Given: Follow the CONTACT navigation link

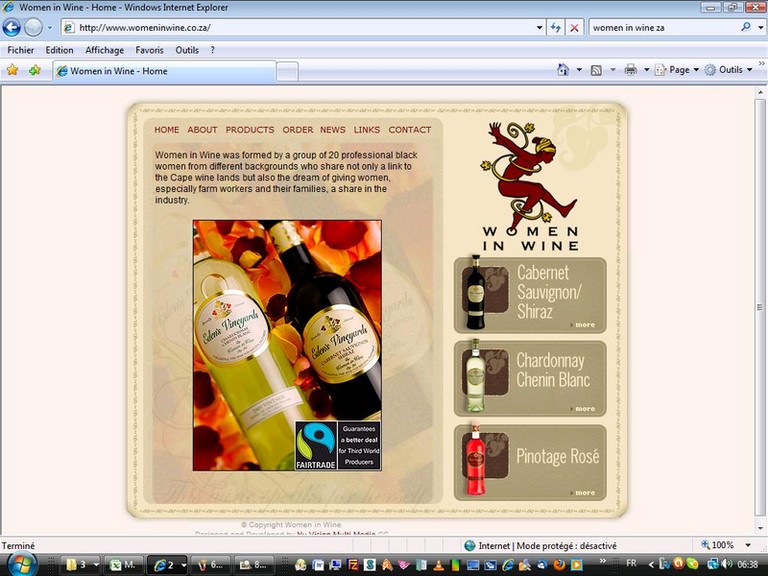Looking at the screenshot, I should (x=409, y=130).
